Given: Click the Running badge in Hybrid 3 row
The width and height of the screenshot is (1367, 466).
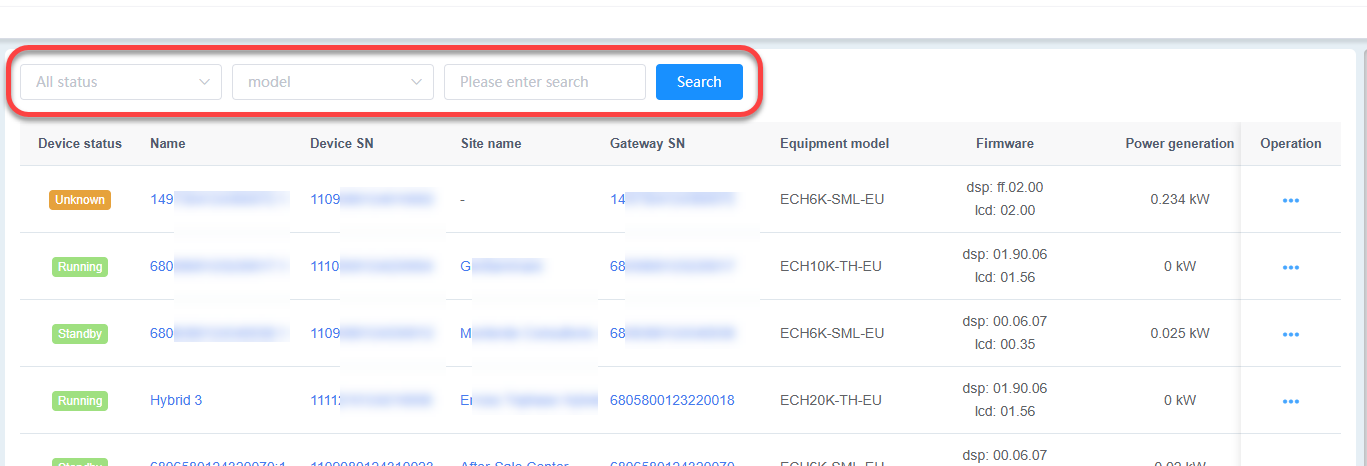Looking at the screenshot, I should (x=80, y=401).
